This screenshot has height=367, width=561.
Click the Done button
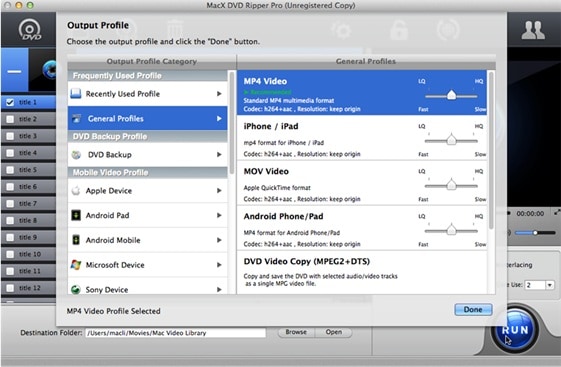point(473,309)
